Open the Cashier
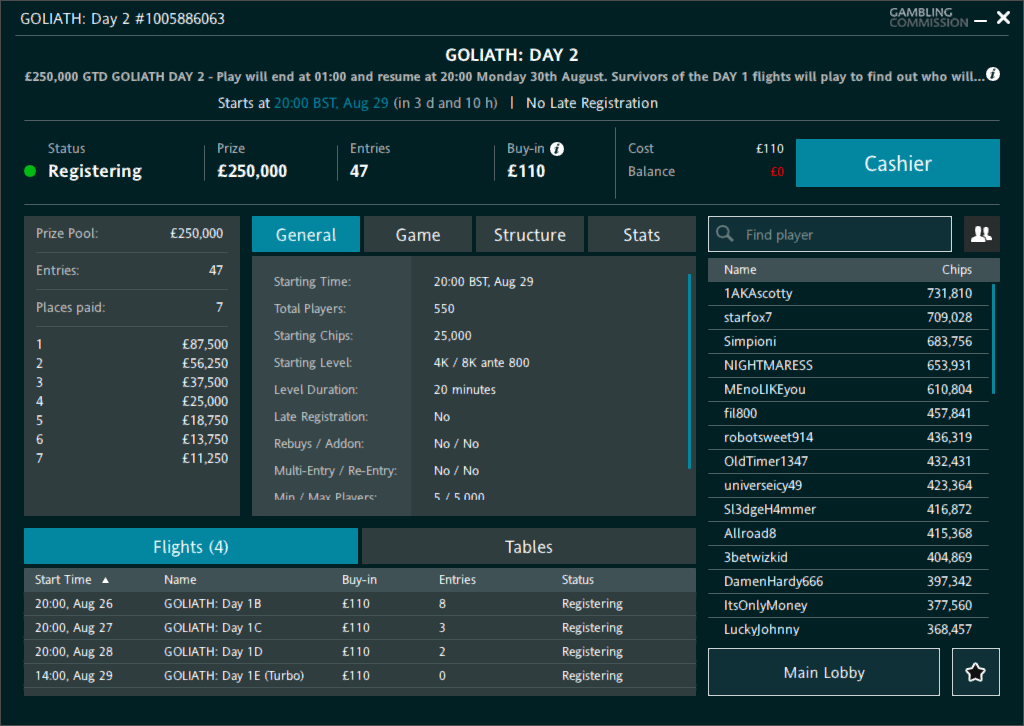This screenshot has width=1024, height=726. (898, 163)
